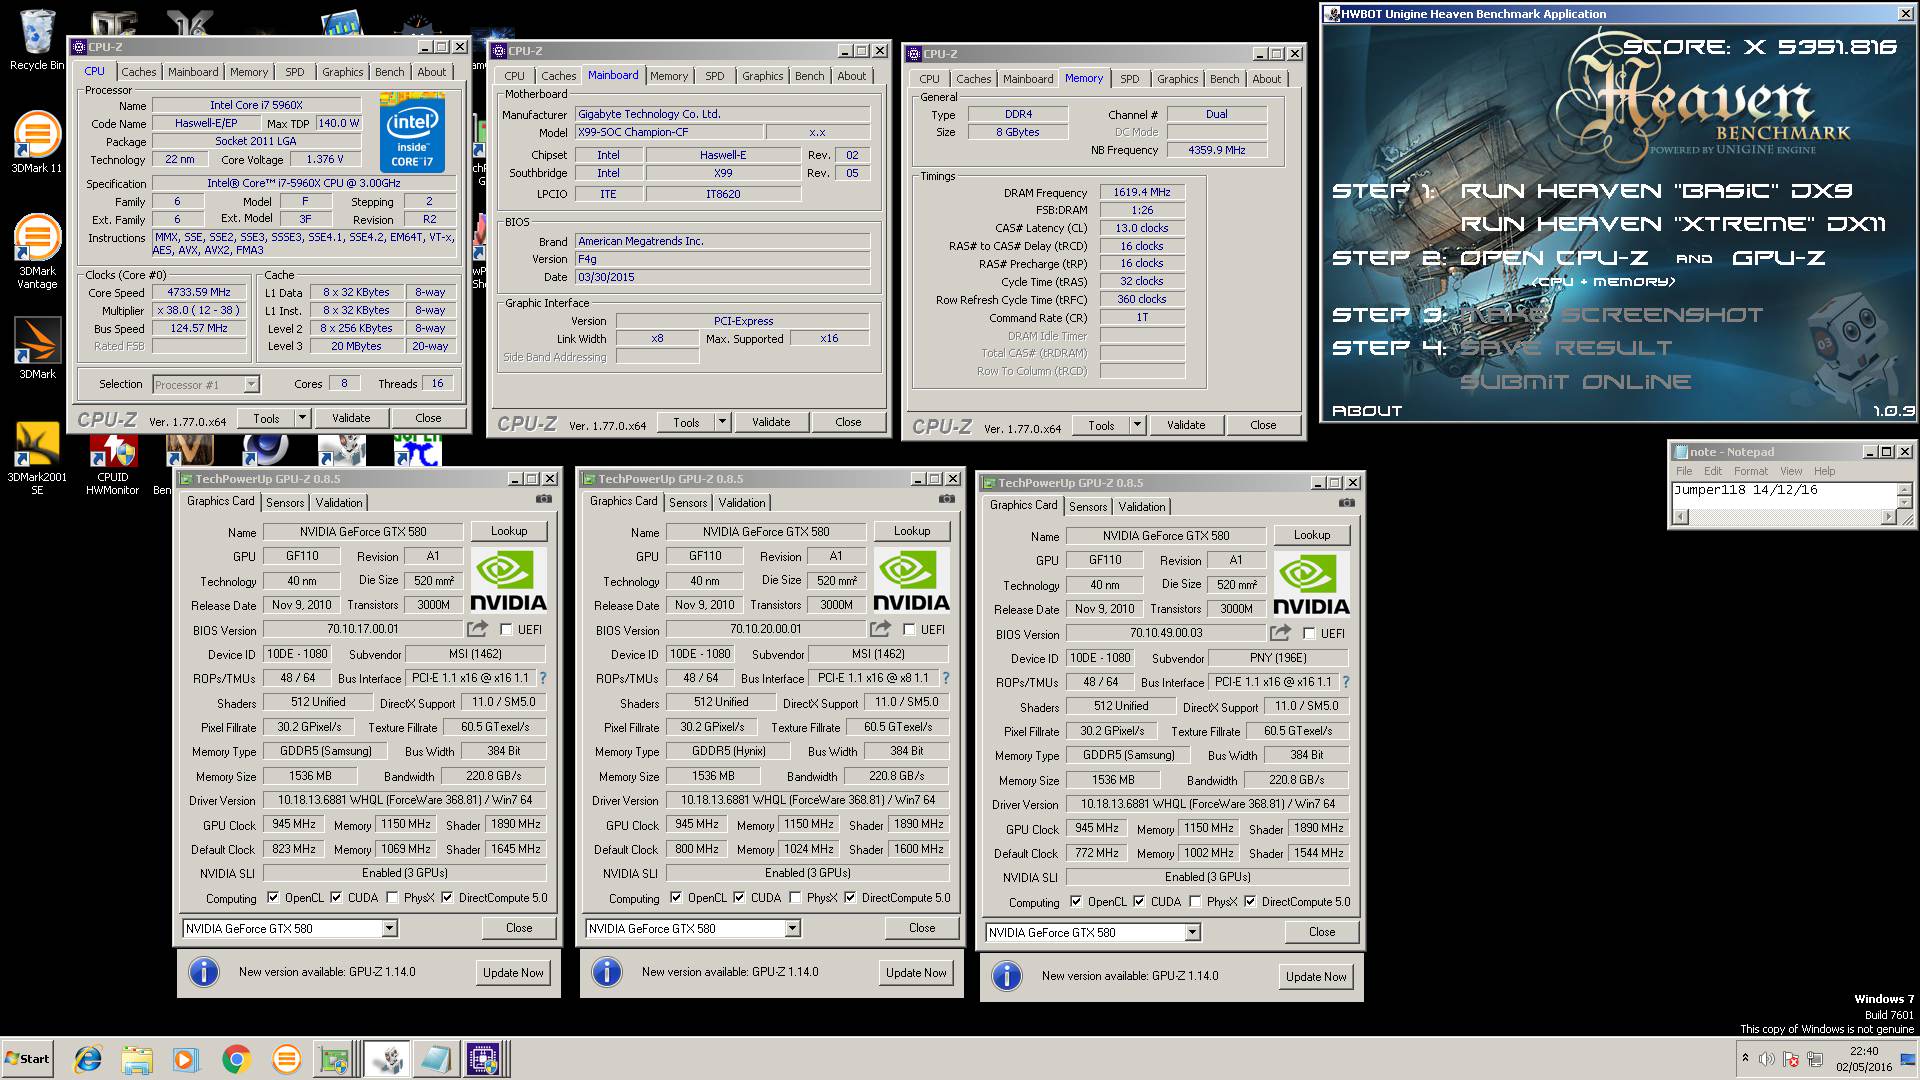Open GPU selector dropdown in Hynix GPU-Z

pyautogui.click(x=792, y=929)
